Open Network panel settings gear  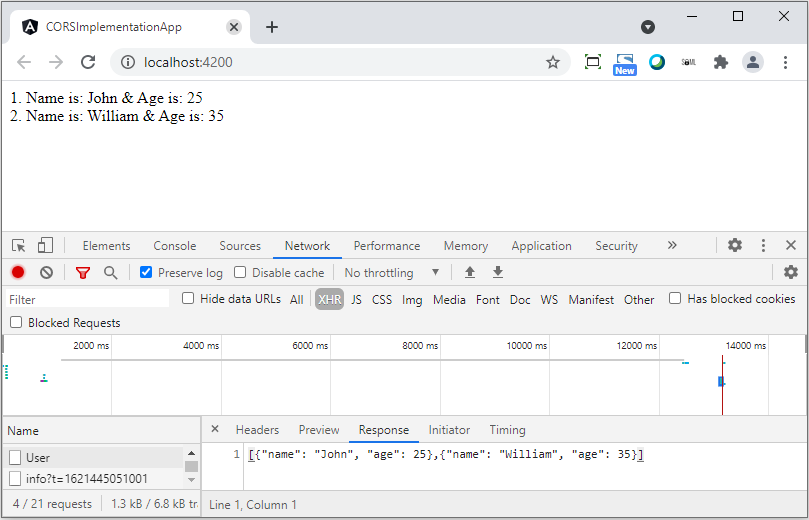790,272
